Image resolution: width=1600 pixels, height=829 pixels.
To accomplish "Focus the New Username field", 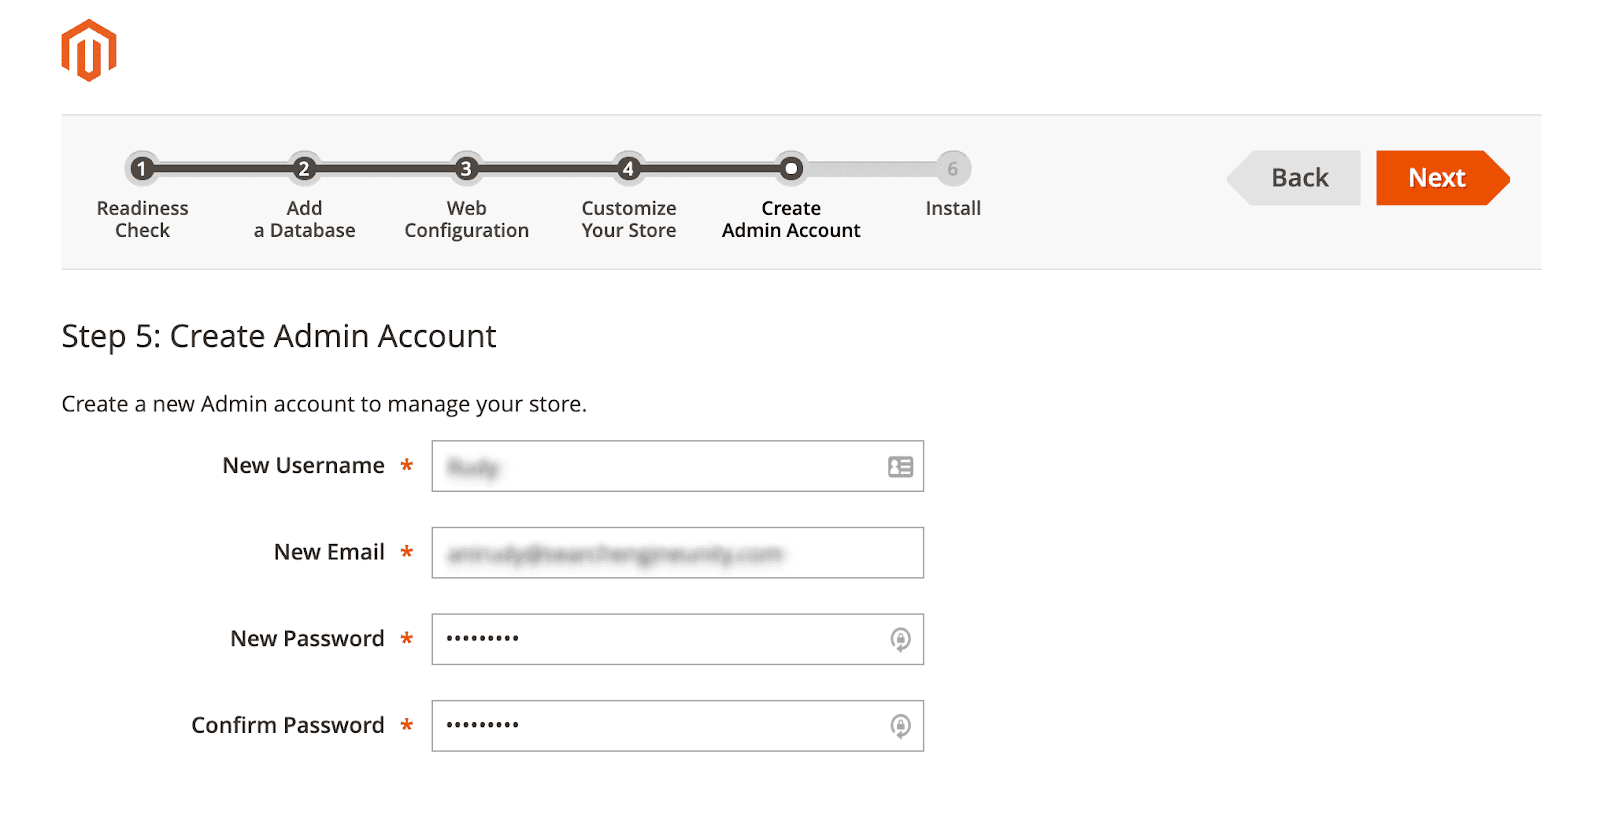I will [x=677, y=466].
